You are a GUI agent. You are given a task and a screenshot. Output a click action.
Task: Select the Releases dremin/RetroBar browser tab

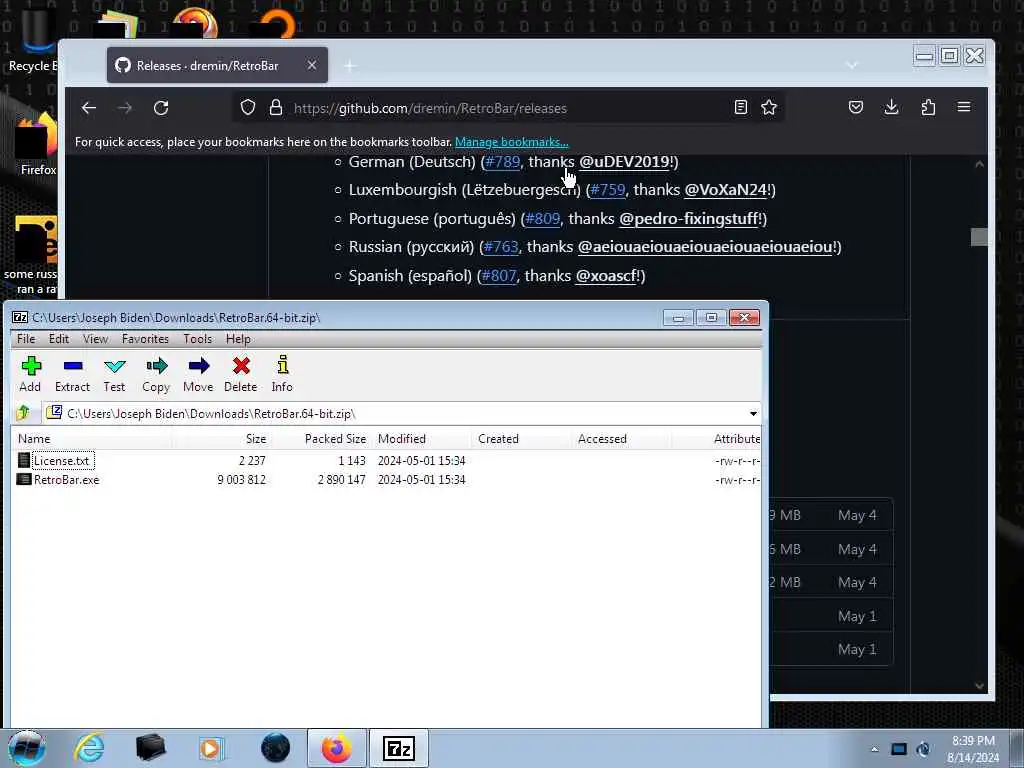tap(217, 65)
